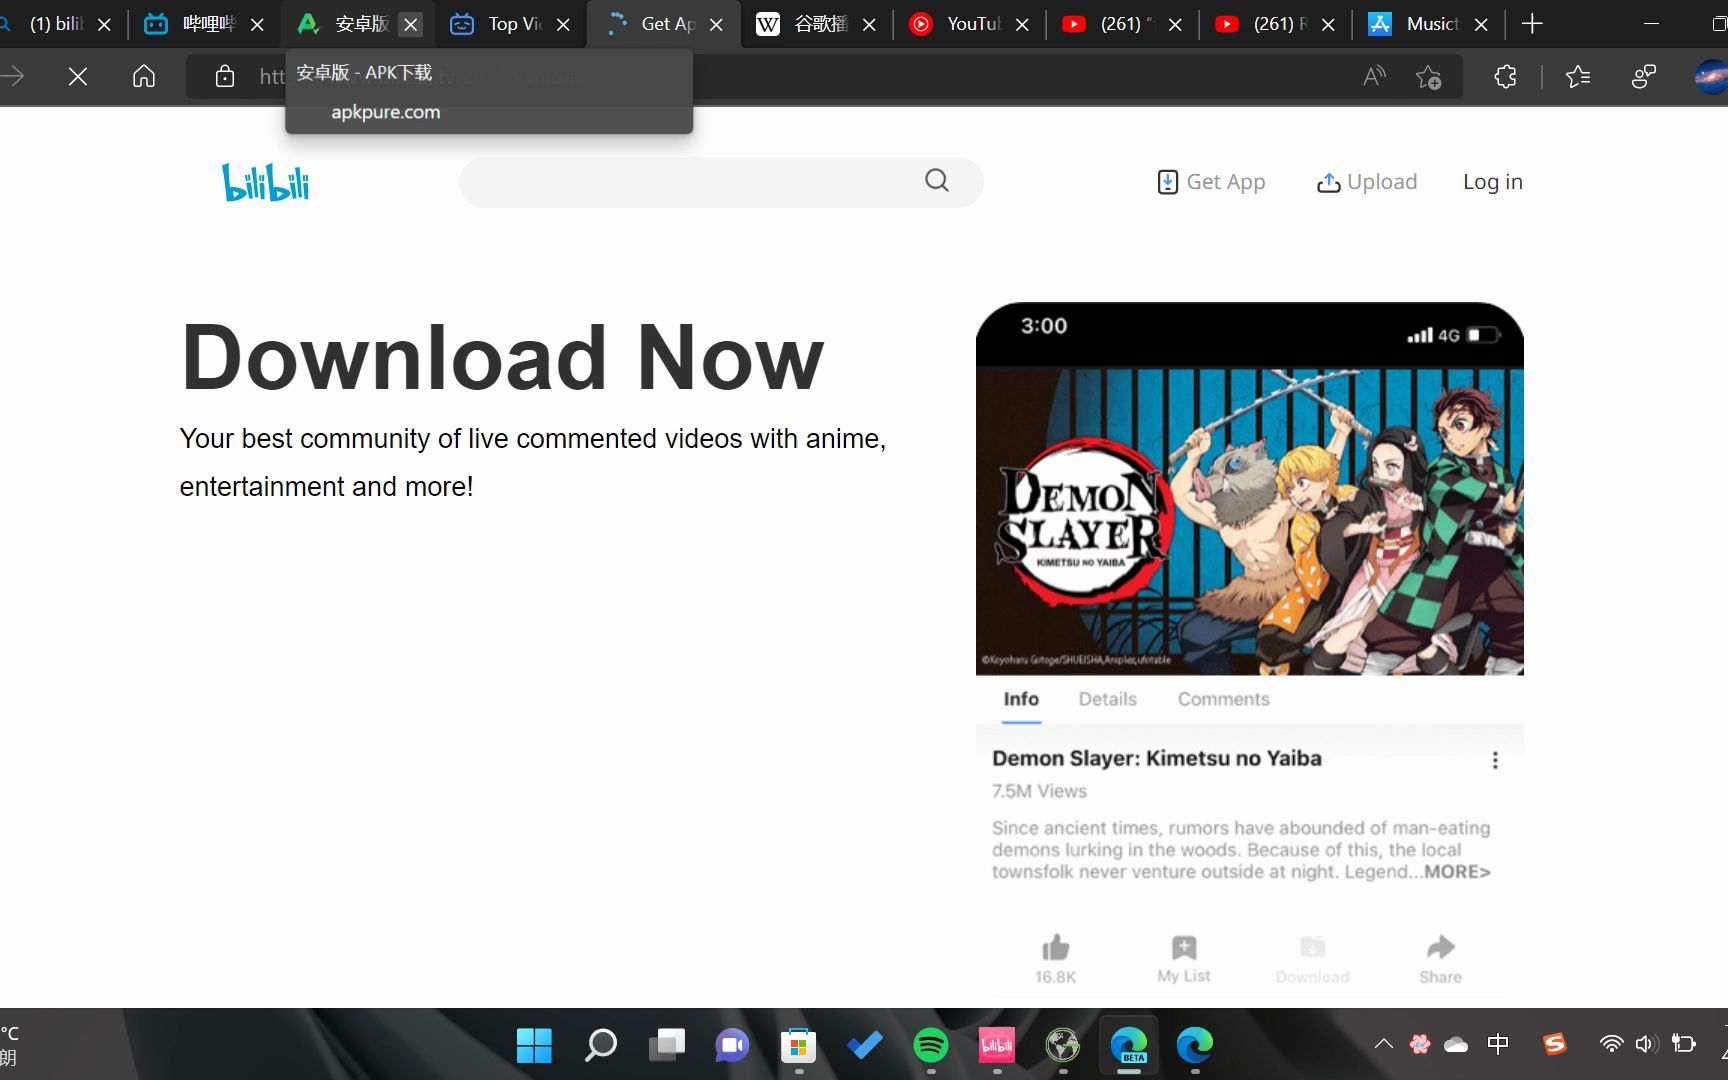The image size is (1728, 1080).
Task: Switch to the Comments tab
Action: [x=1223, y=699]
